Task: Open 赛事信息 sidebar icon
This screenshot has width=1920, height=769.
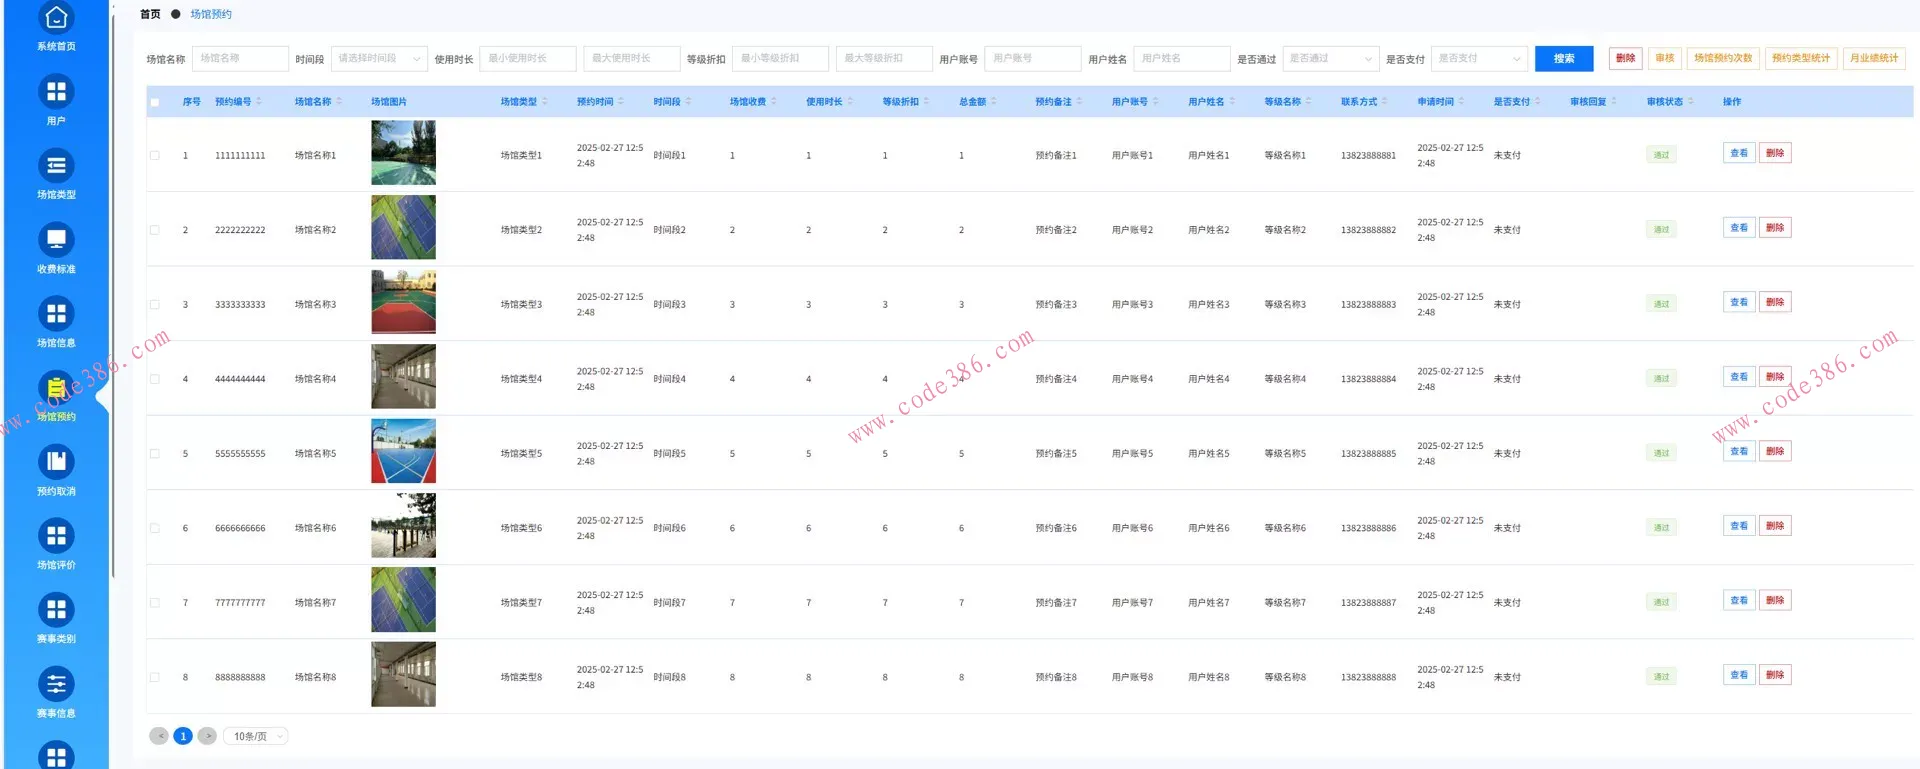Action: 56,684
